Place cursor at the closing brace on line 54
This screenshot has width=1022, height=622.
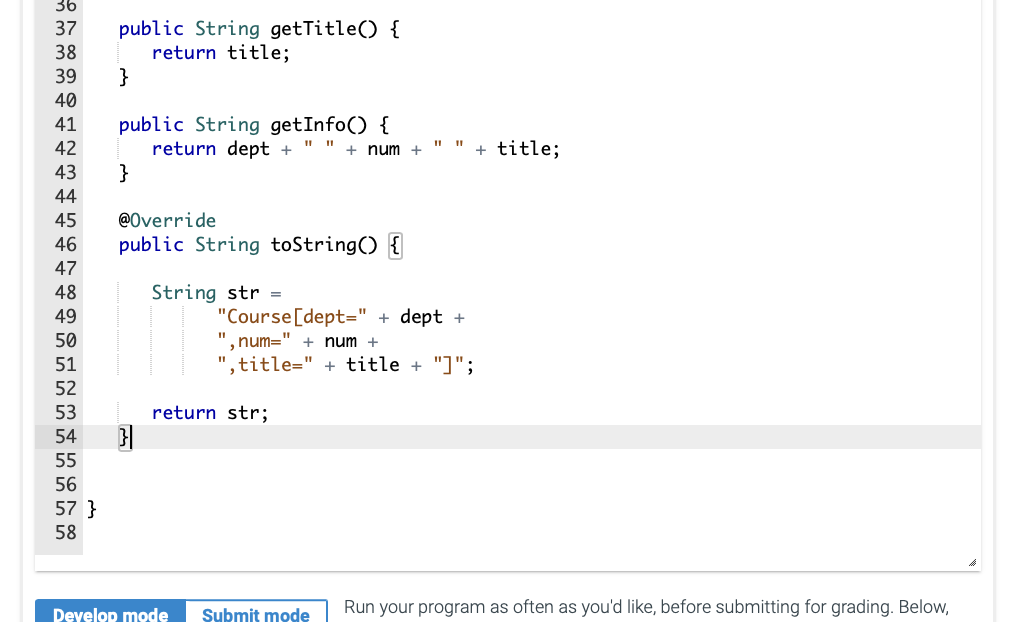pyautogui.click(x=122, y=436)
